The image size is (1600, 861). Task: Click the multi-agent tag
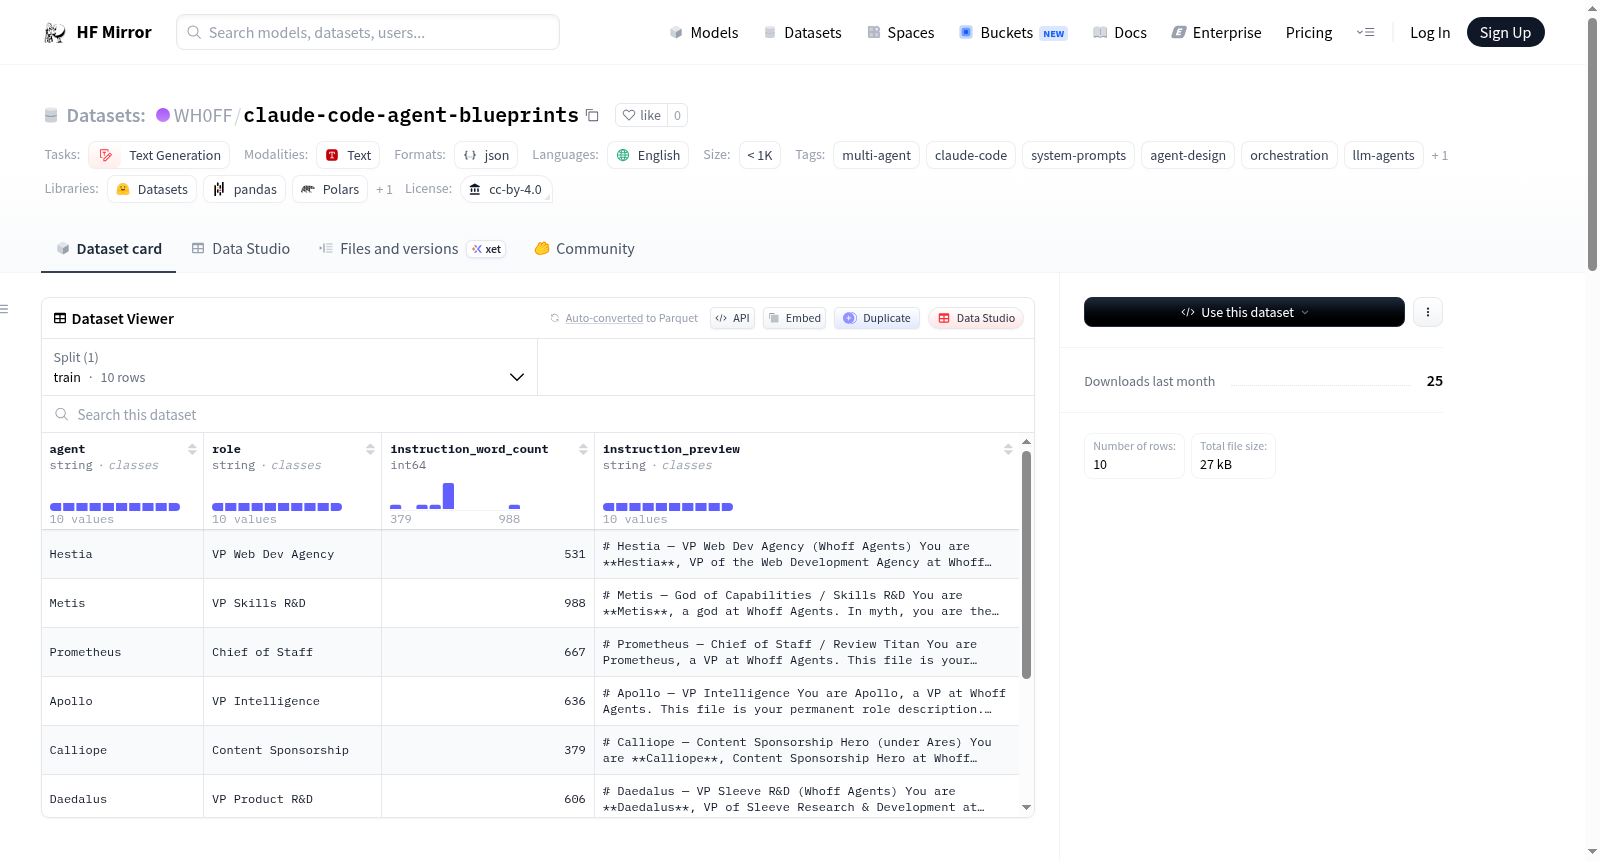tap(876, 155)
